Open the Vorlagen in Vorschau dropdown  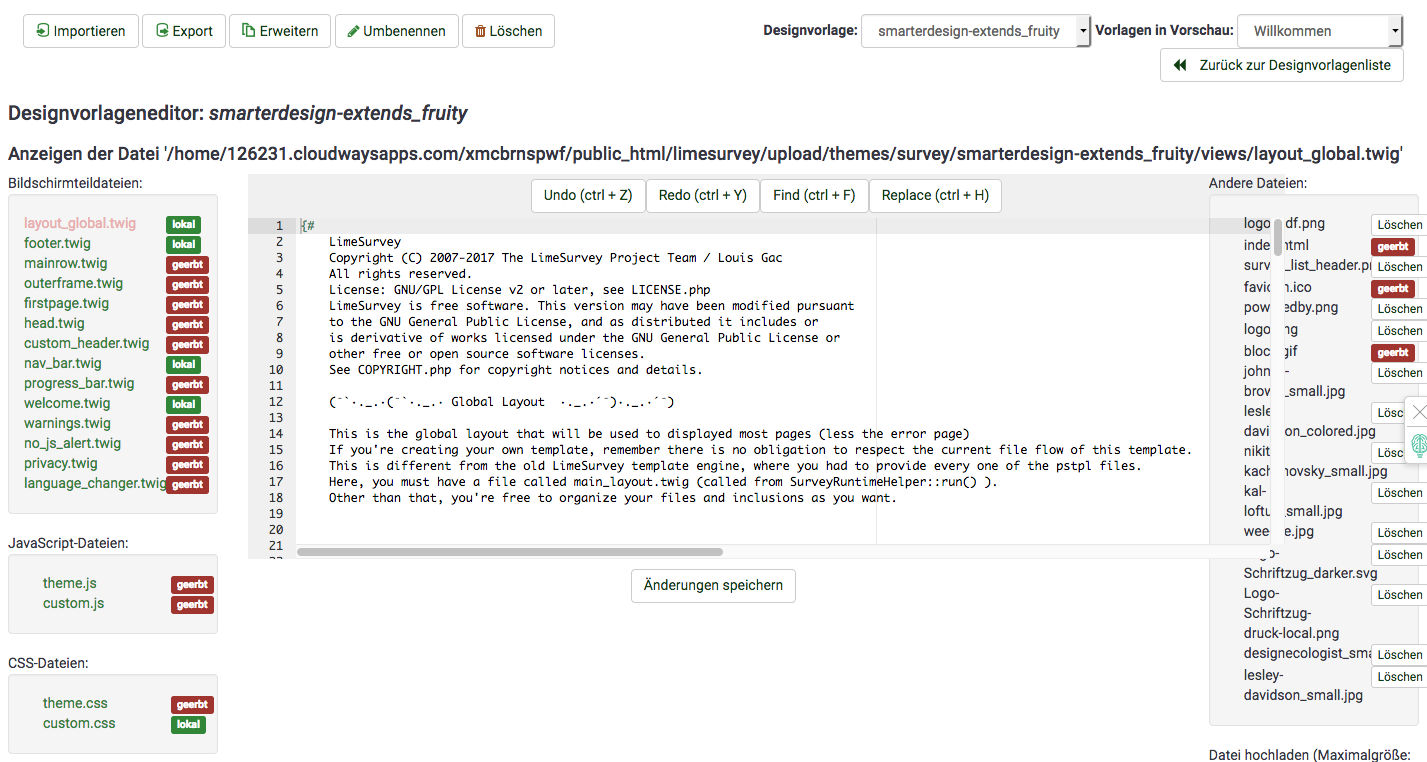pos(1320,31)
